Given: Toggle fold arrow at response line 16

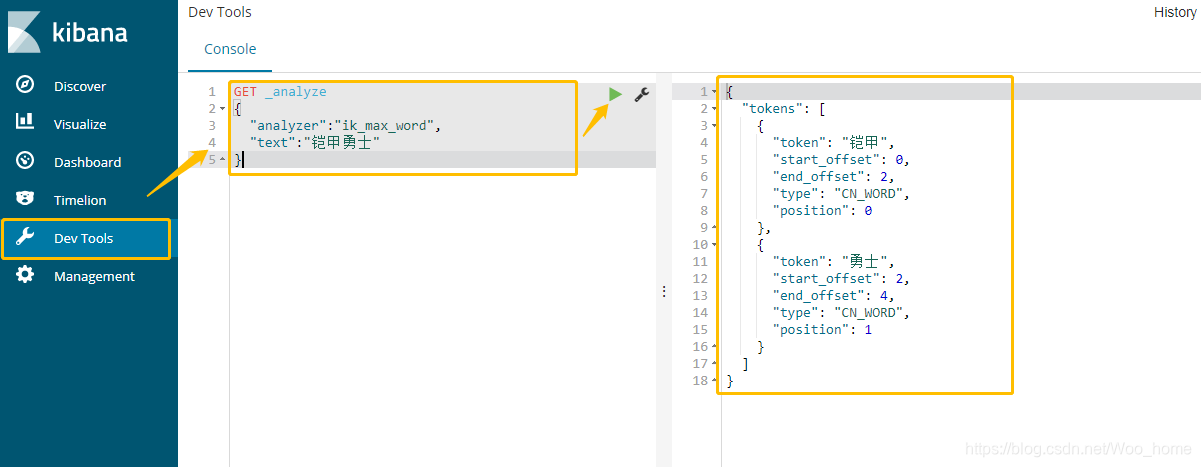Looking at the screenshot, I should coord(714,347).
